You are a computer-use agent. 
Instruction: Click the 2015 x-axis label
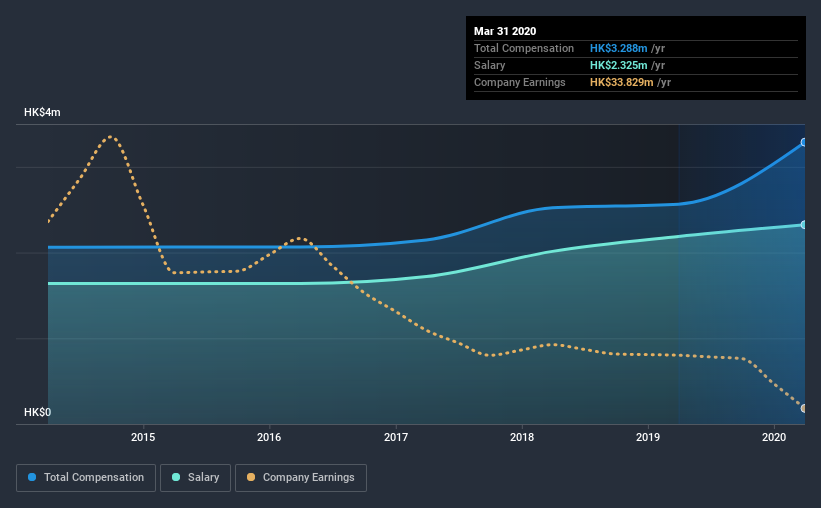(143, 437)
